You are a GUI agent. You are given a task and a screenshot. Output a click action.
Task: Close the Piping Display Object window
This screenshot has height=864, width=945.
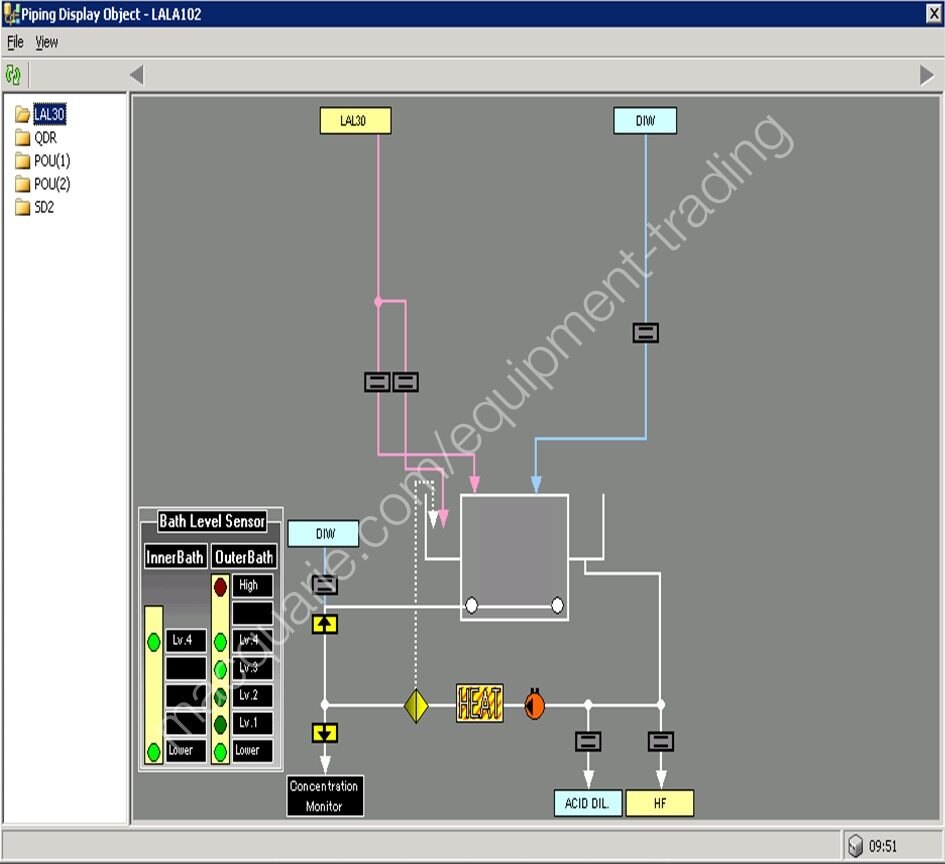coord(934,13)
